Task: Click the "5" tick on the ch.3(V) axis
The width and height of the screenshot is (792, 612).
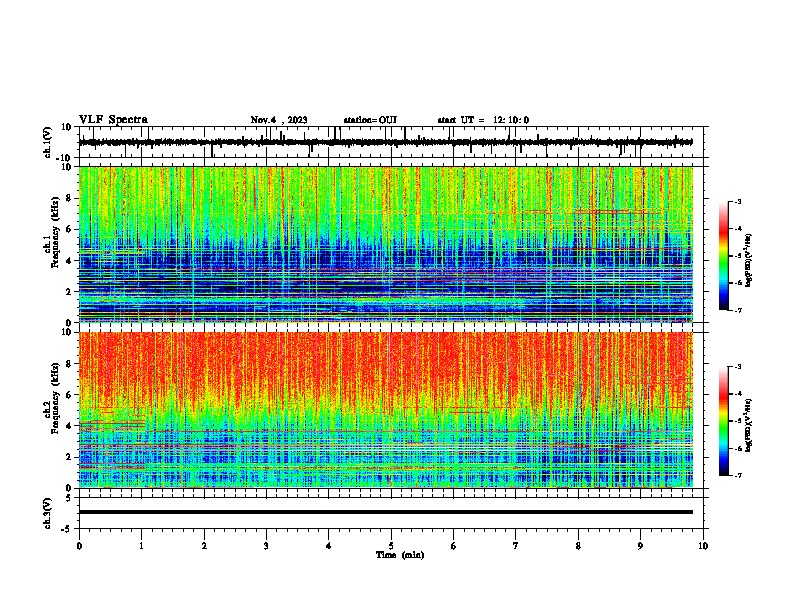Action: 70,497
